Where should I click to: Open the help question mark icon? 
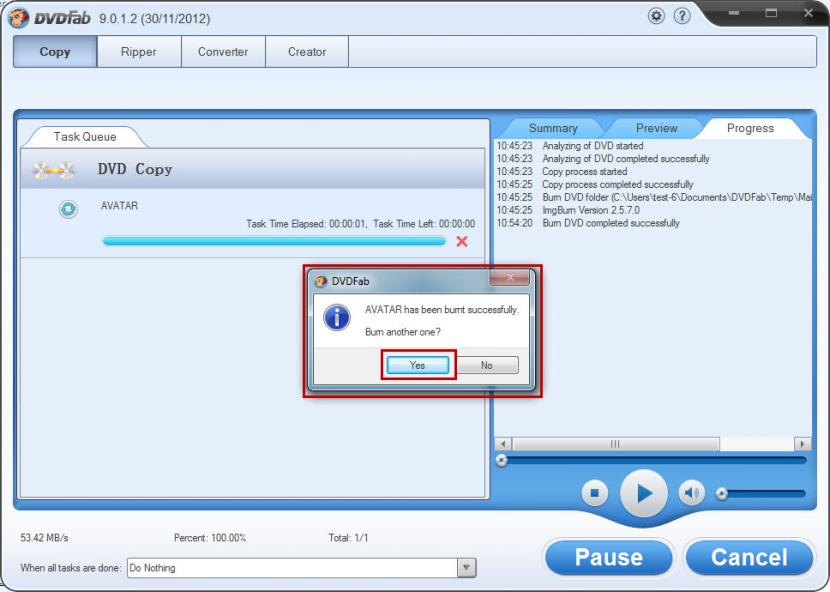point(682,16)
